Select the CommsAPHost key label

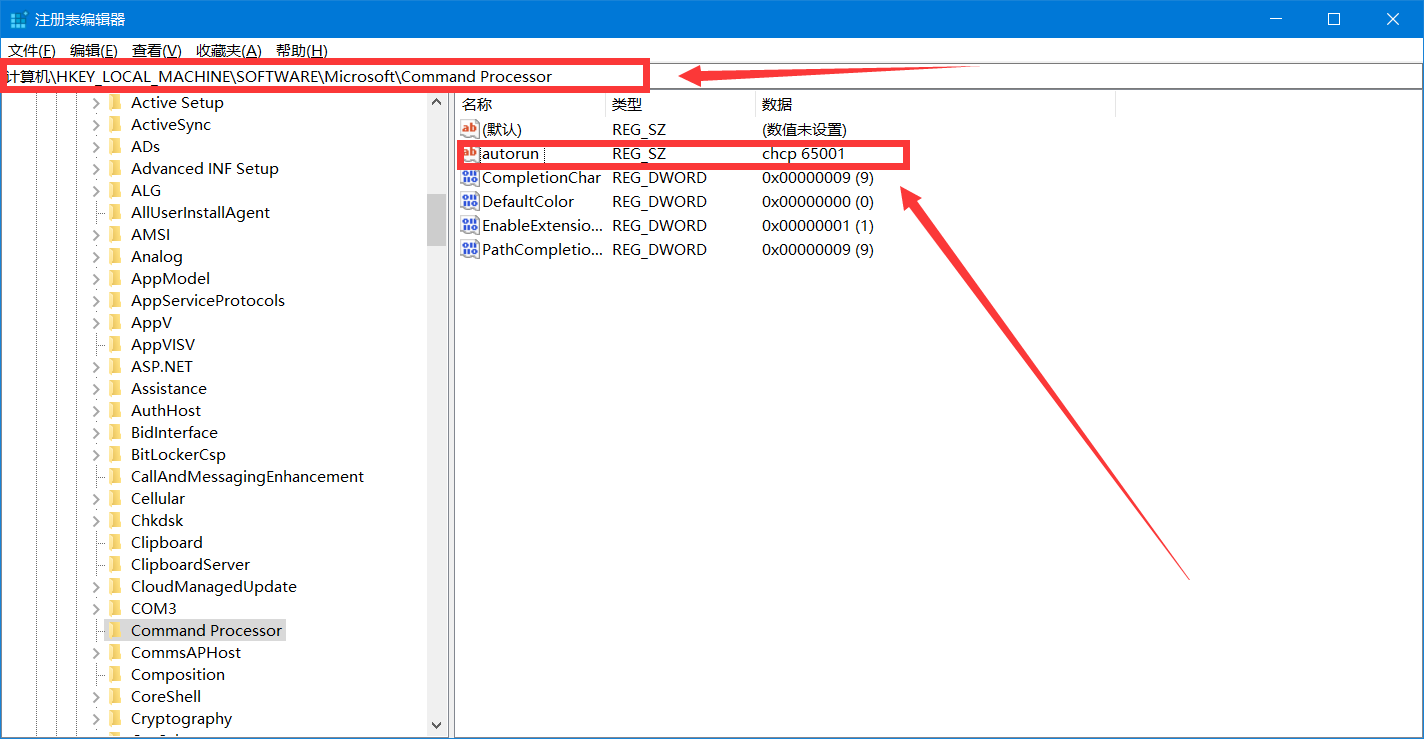(186, 652)
